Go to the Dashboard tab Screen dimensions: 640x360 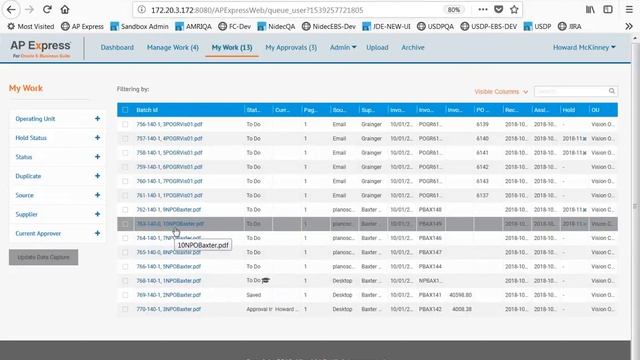pyautogui.click(x=117, y=47)
